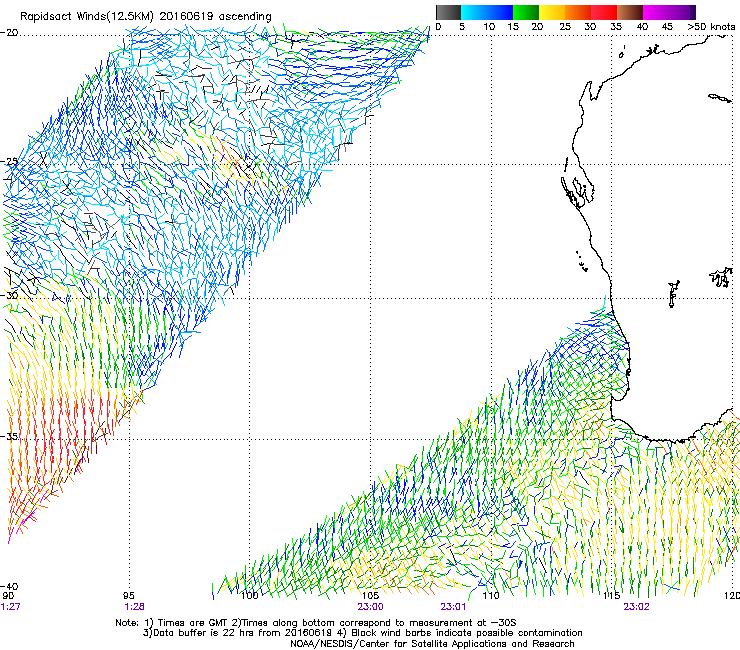Click the '105' longitude axis label
740x650 pixels.
pos(370,596)
